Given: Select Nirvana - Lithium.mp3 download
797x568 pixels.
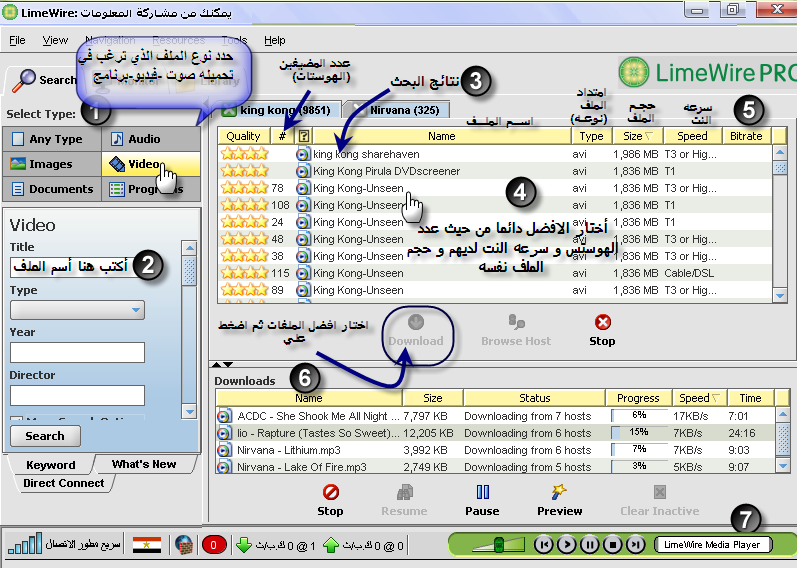Looking at the screenshot, I should [x=496, y=450].
